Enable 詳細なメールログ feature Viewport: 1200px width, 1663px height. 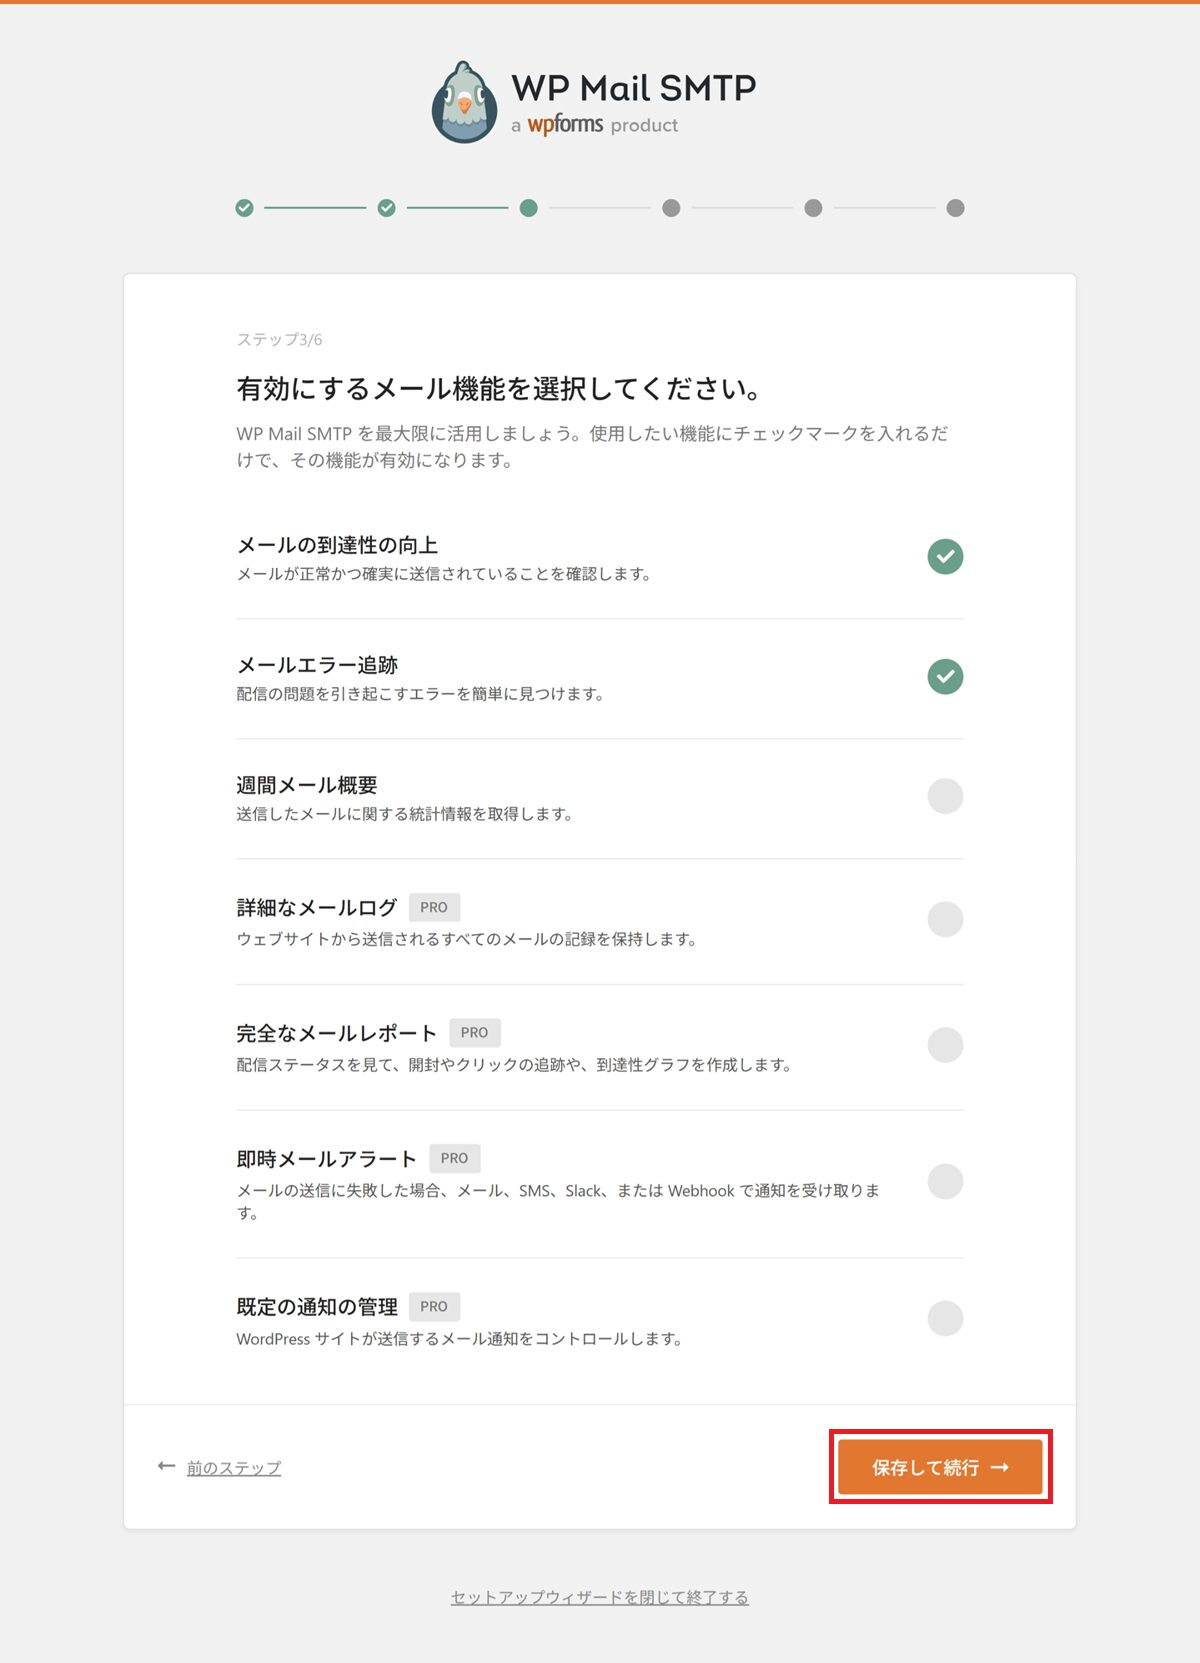tap(945, 919)
